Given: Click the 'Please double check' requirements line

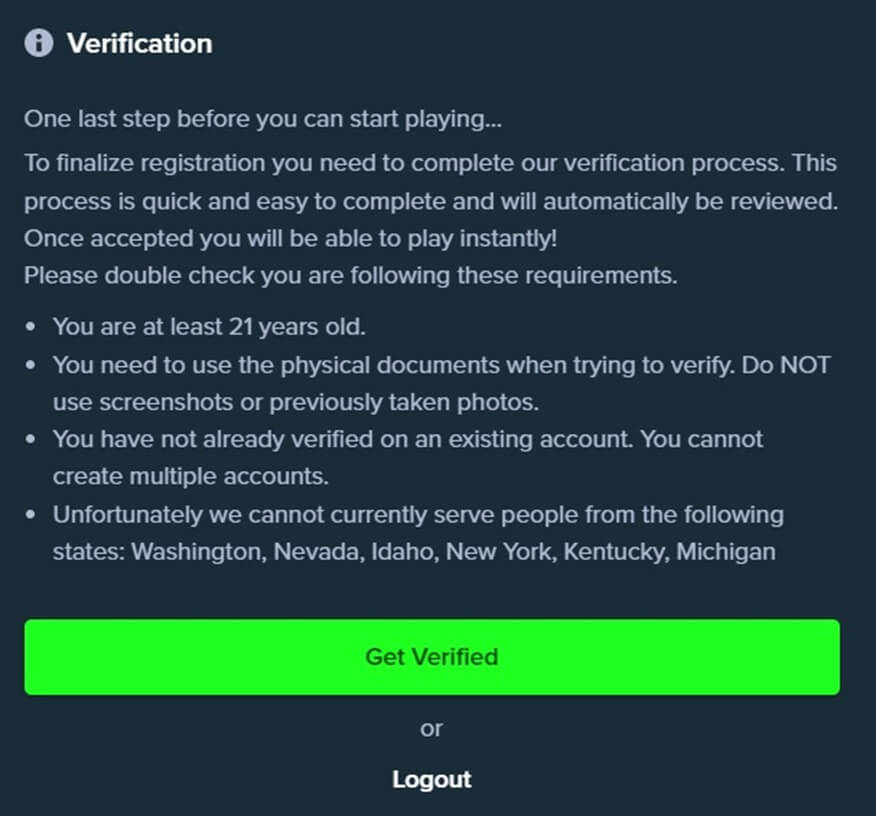Looking at the screenshot, I should click(351, 275).
